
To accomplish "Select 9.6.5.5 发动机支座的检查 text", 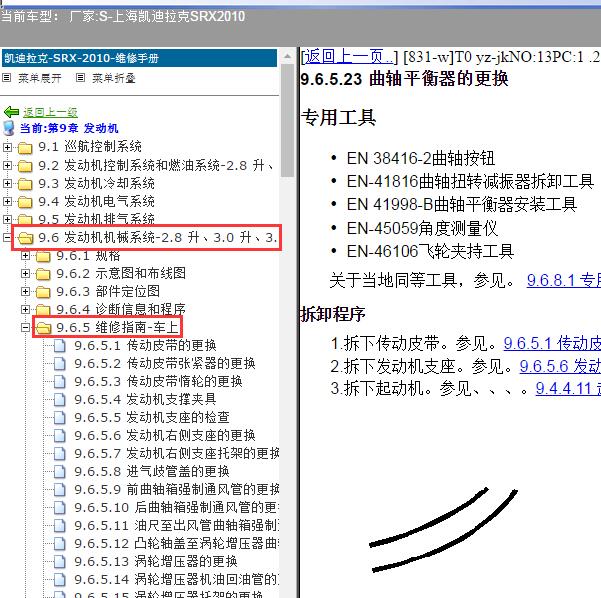I will point(152,417).
